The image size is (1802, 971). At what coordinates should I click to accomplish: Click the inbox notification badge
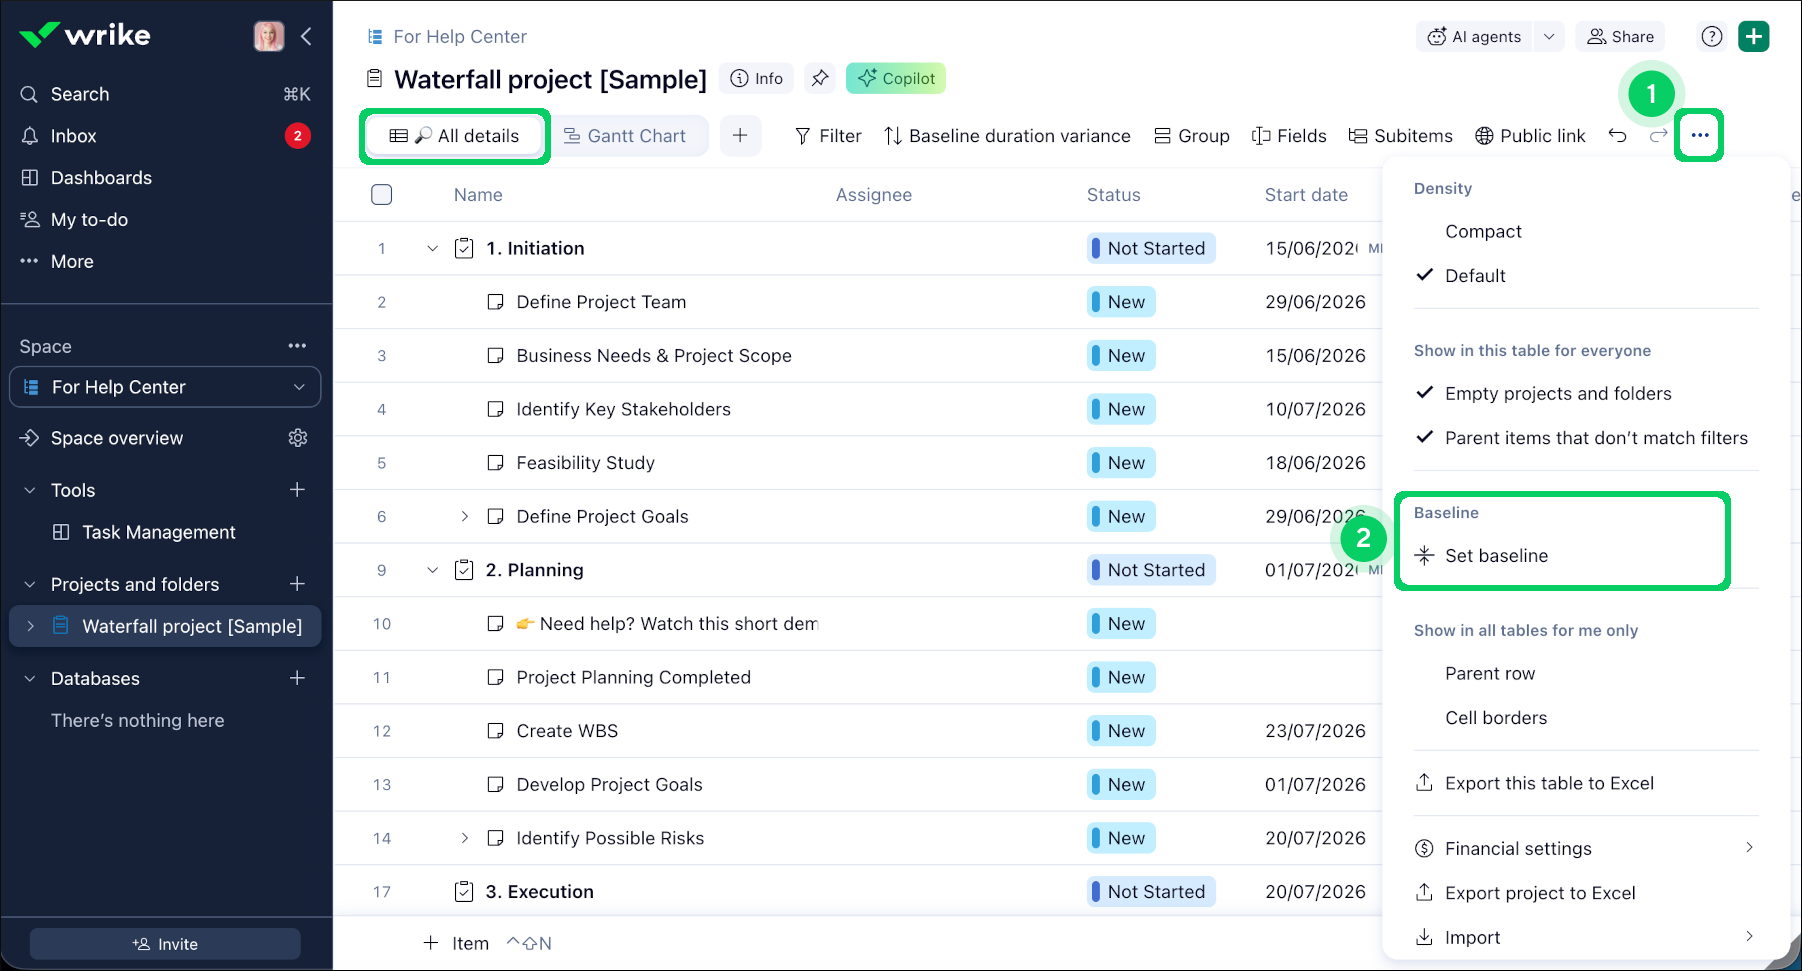tap(297, 136)
